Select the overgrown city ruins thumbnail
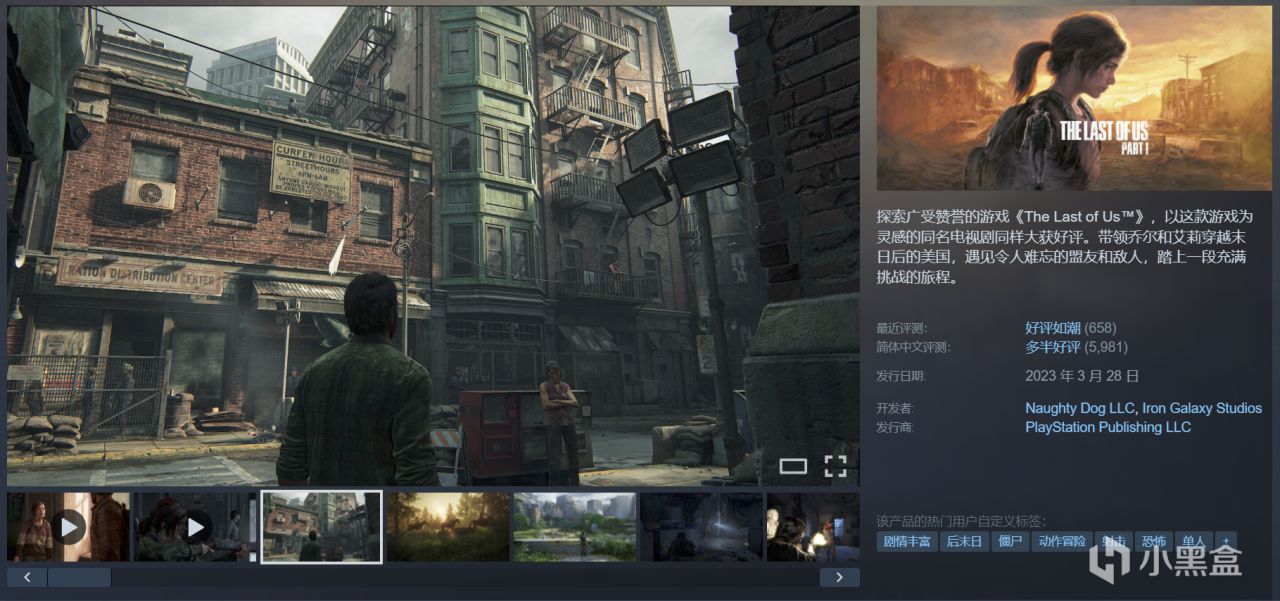1280x601 pixels. pyautogui.click(x=574, y=526)
